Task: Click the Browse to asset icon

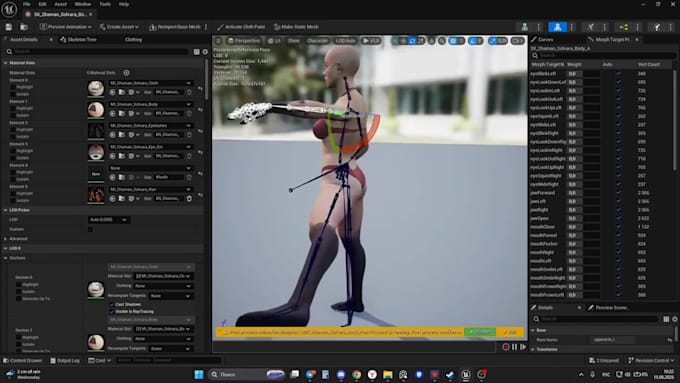Action: (x=24, y=27)
